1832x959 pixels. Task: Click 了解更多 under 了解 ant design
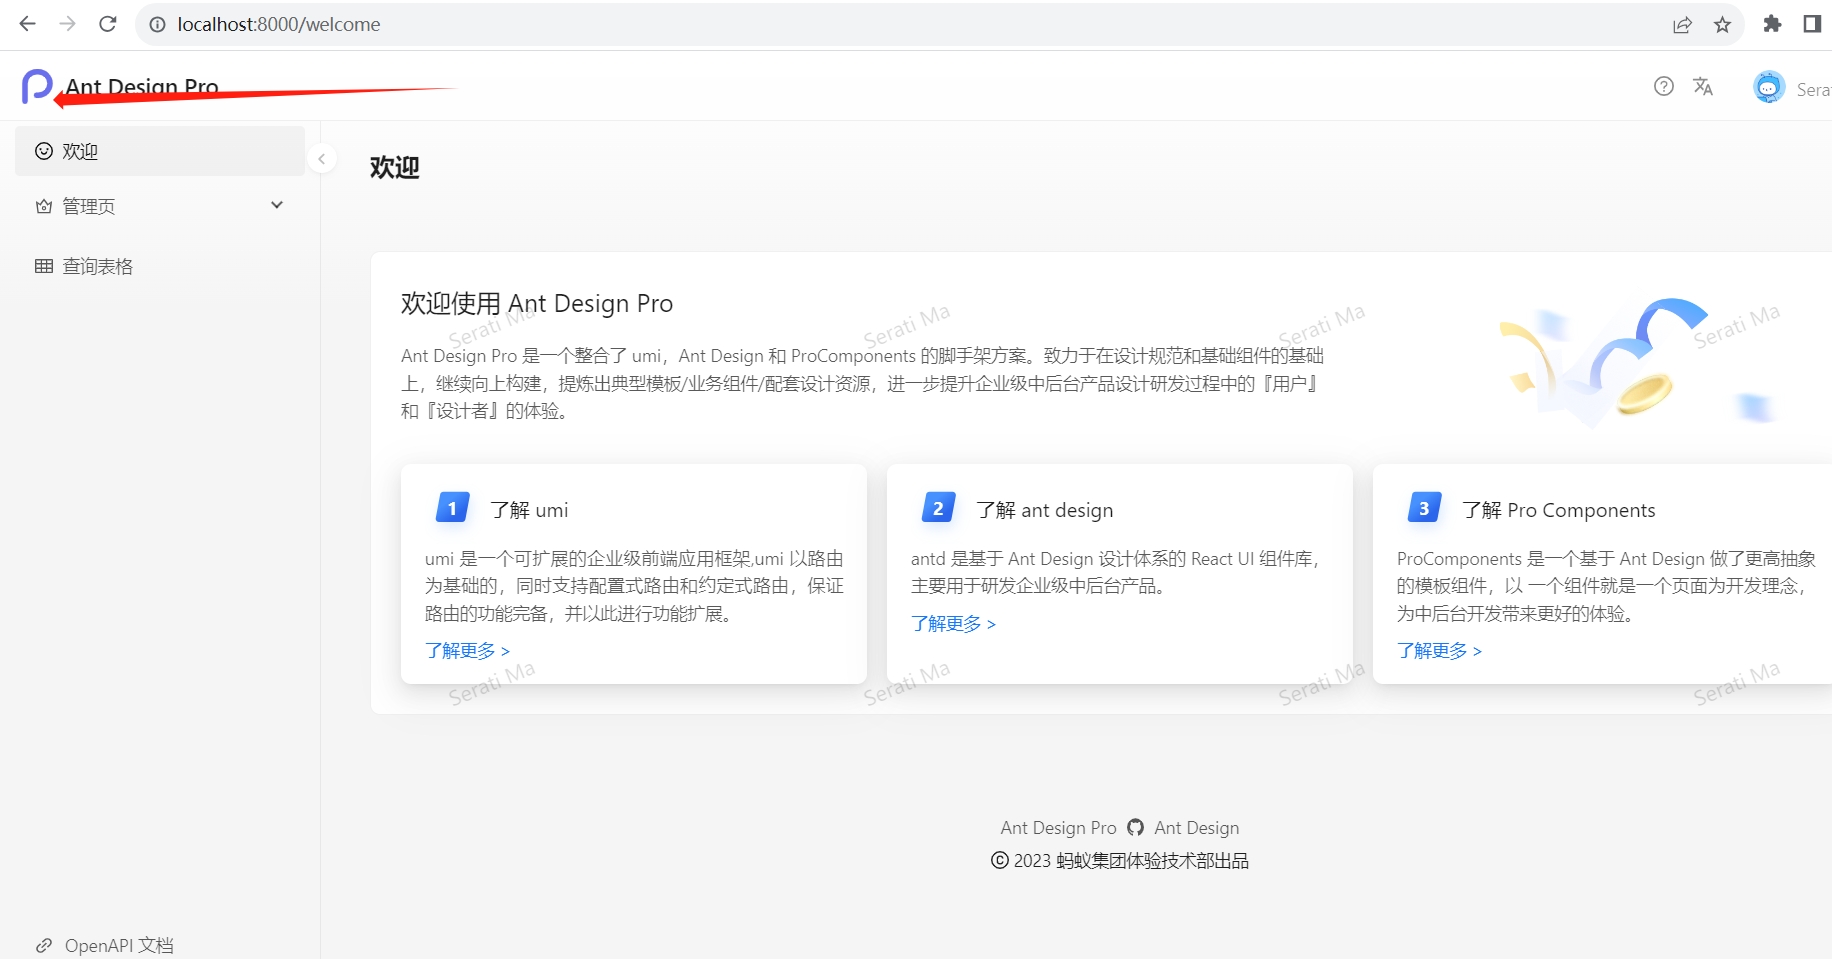[953, 624]
